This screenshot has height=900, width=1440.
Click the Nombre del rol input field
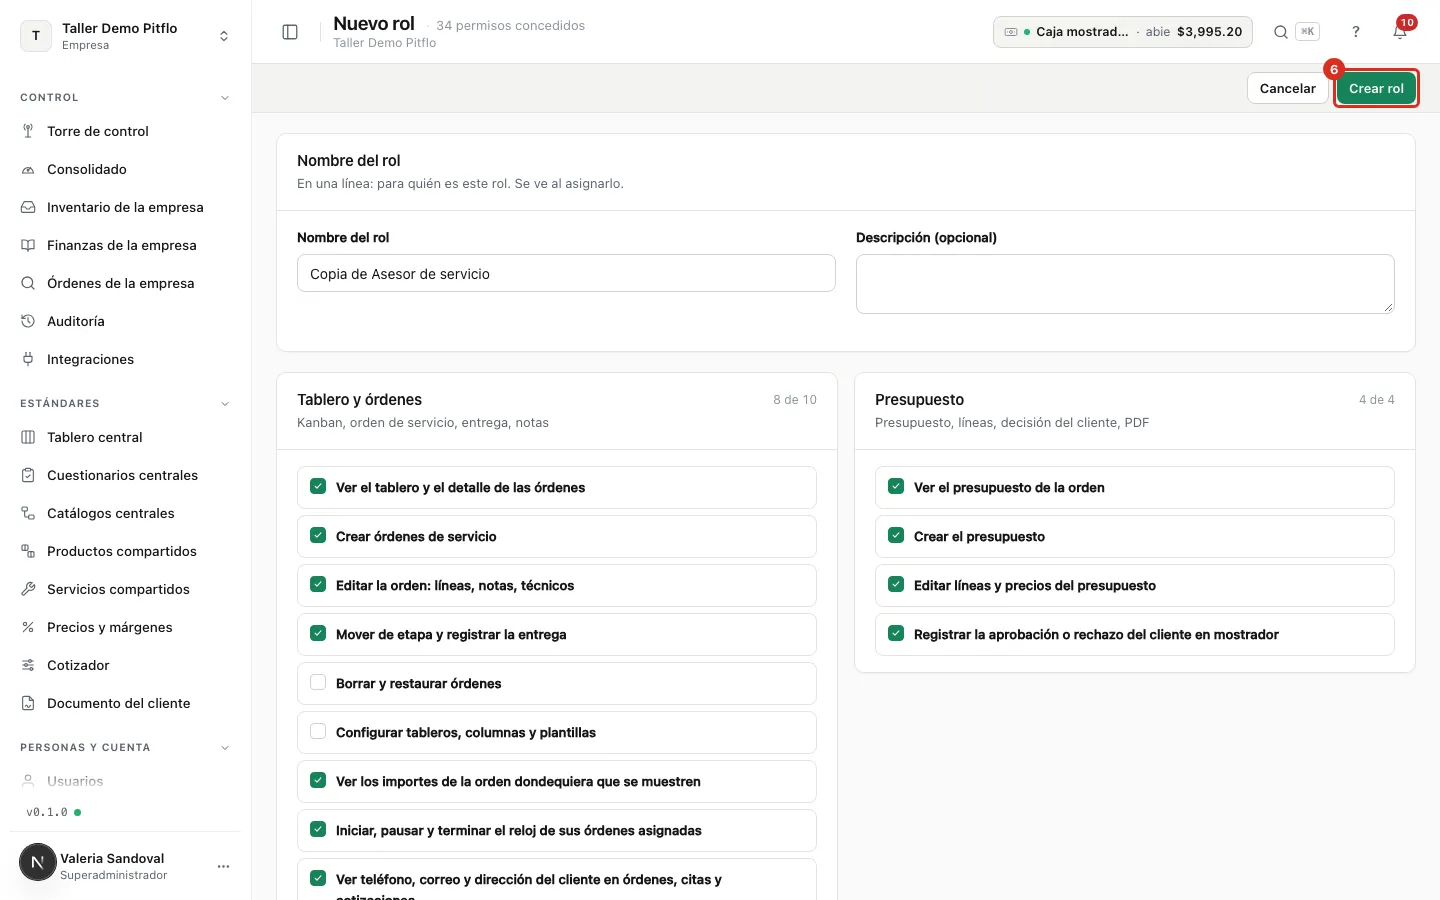[566, 273]
